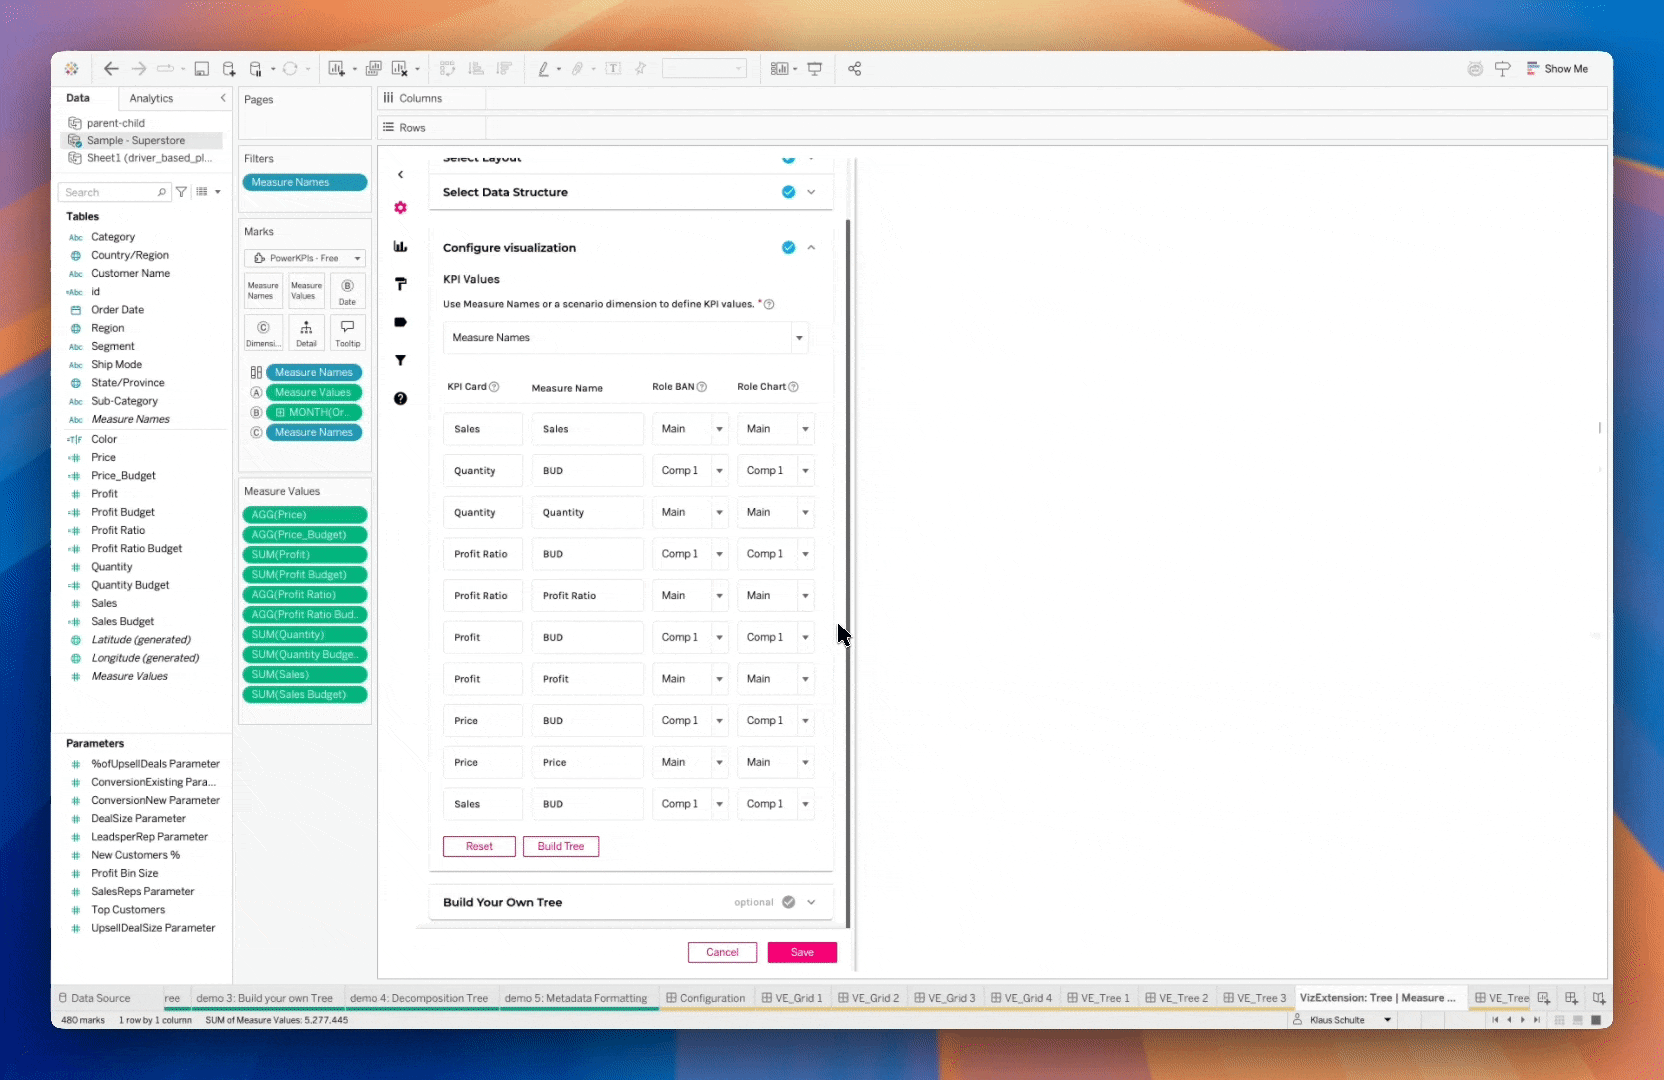
Task: Click the Presentation Mode icon in toolbar
Action: tap(815, 69)
